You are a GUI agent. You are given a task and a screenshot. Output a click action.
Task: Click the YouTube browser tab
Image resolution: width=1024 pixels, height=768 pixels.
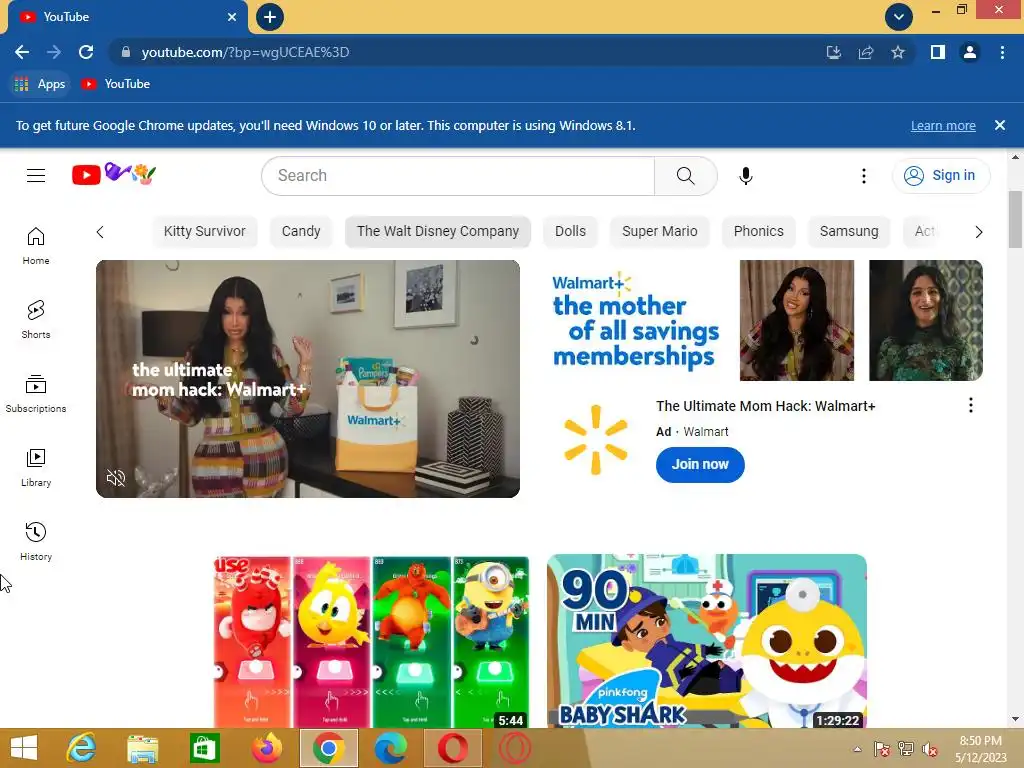point(127,17)
